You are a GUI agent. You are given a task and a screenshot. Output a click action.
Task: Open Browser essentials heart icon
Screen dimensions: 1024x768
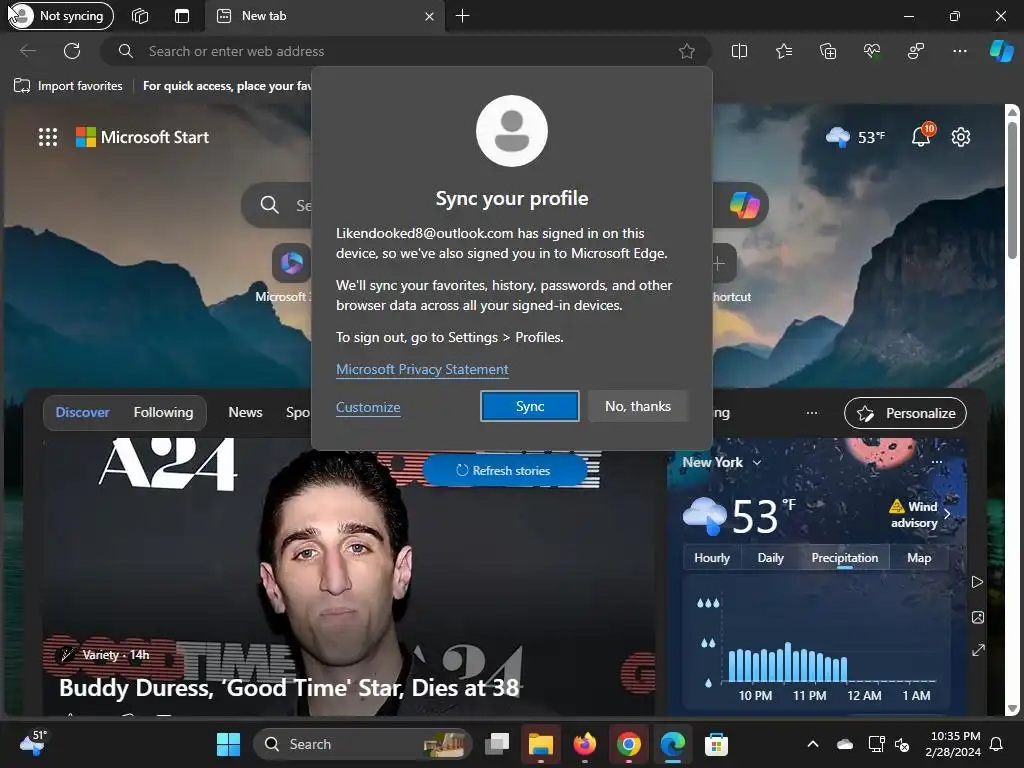point(872,51)
